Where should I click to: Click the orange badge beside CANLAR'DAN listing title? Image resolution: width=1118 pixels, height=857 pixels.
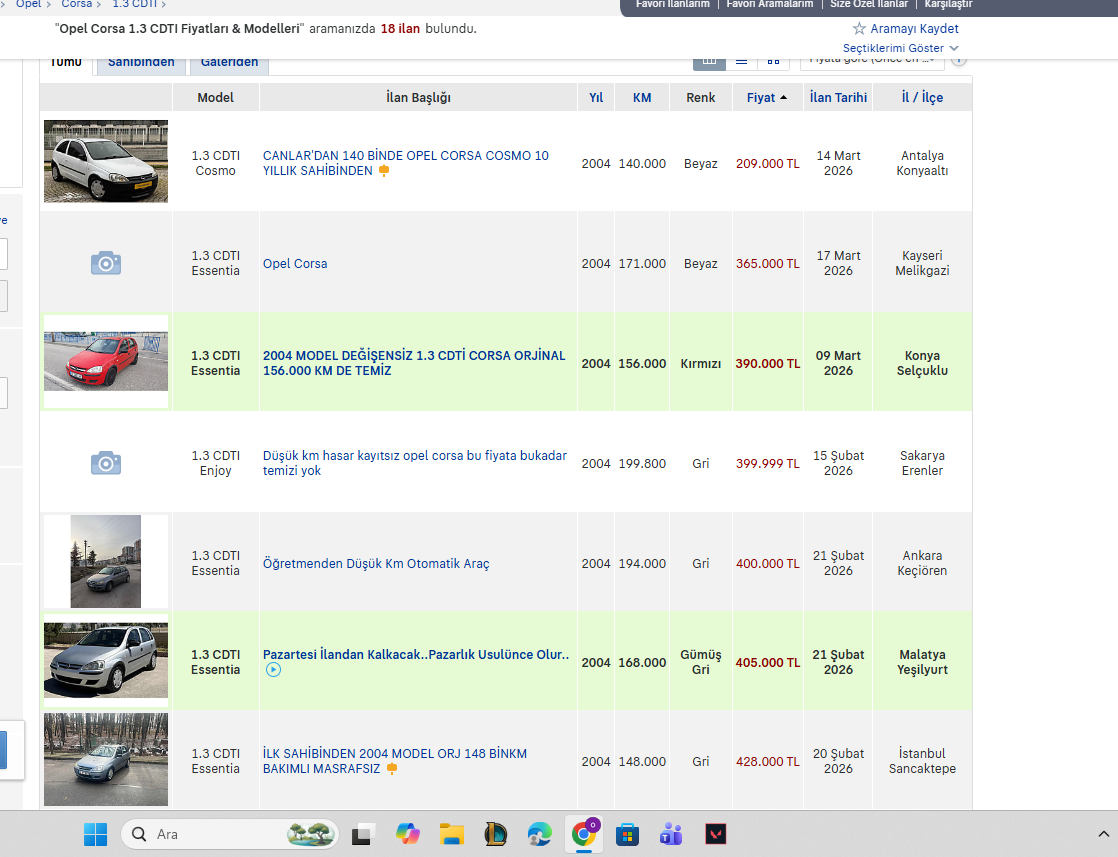(x=384, y=170)
